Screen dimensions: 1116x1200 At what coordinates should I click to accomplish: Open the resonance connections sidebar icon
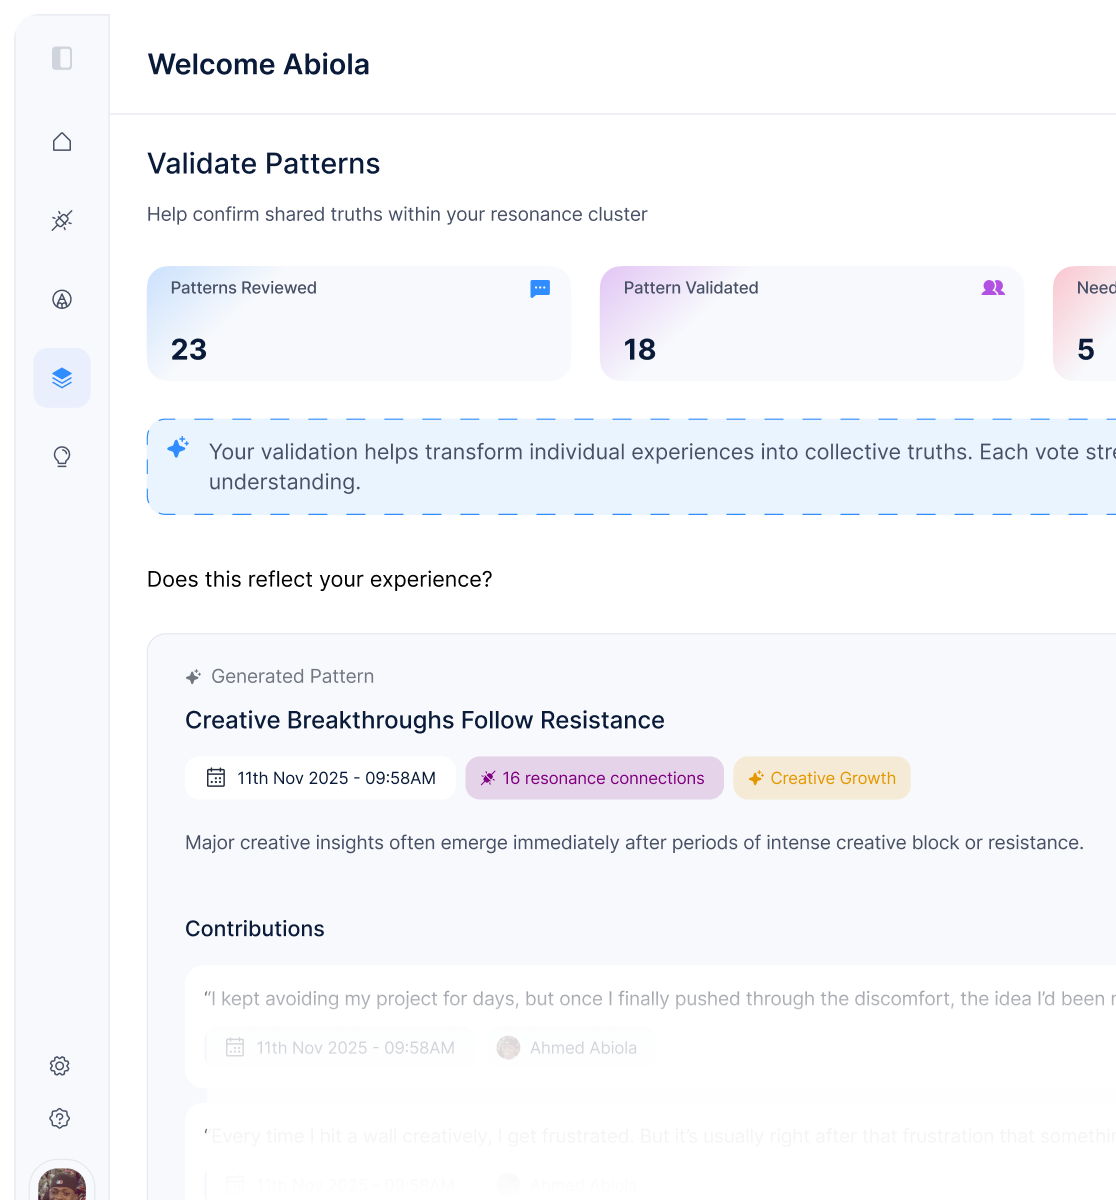click(62, 220)
